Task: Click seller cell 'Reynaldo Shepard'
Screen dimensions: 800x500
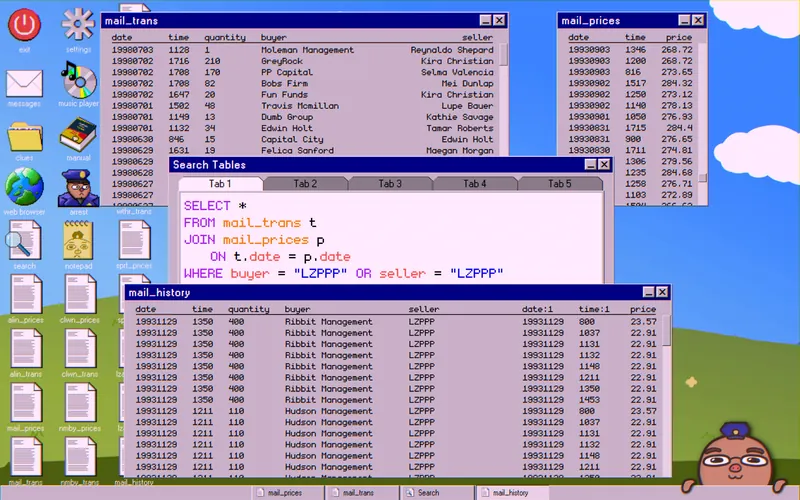Action: [x=452, y=50]
